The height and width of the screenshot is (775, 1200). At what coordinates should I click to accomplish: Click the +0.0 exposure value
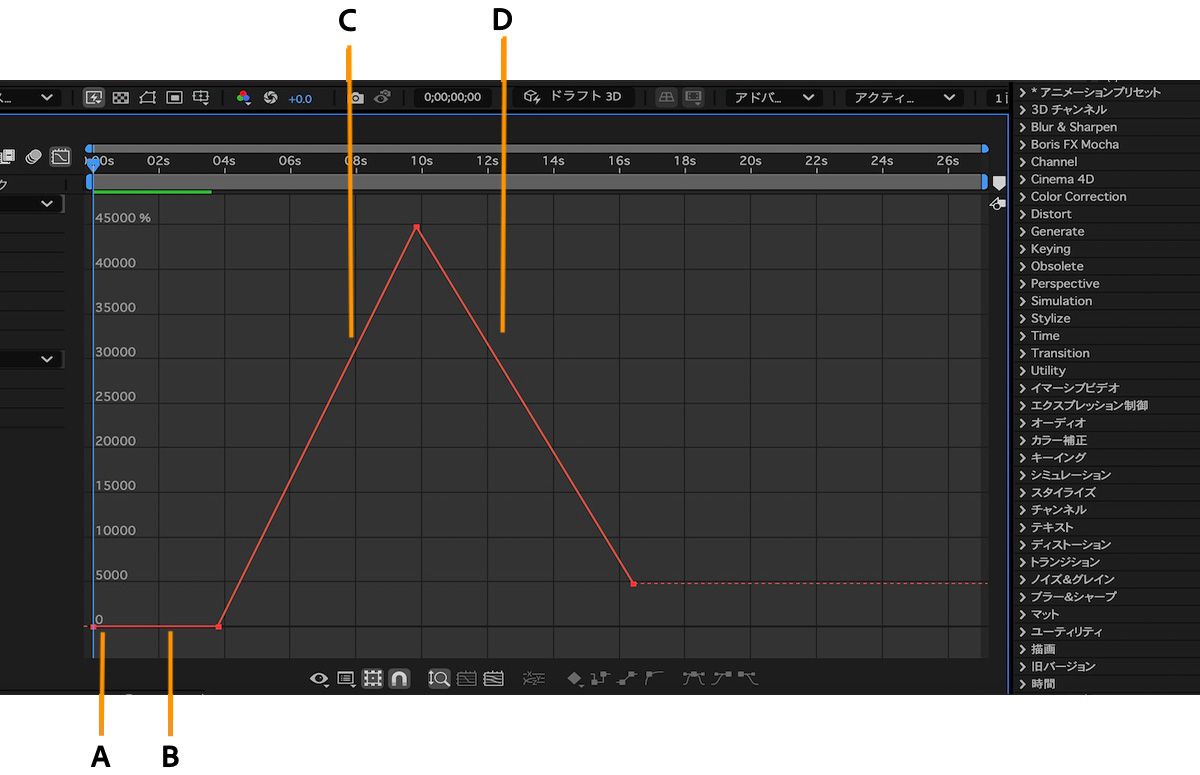pos(300,99)
